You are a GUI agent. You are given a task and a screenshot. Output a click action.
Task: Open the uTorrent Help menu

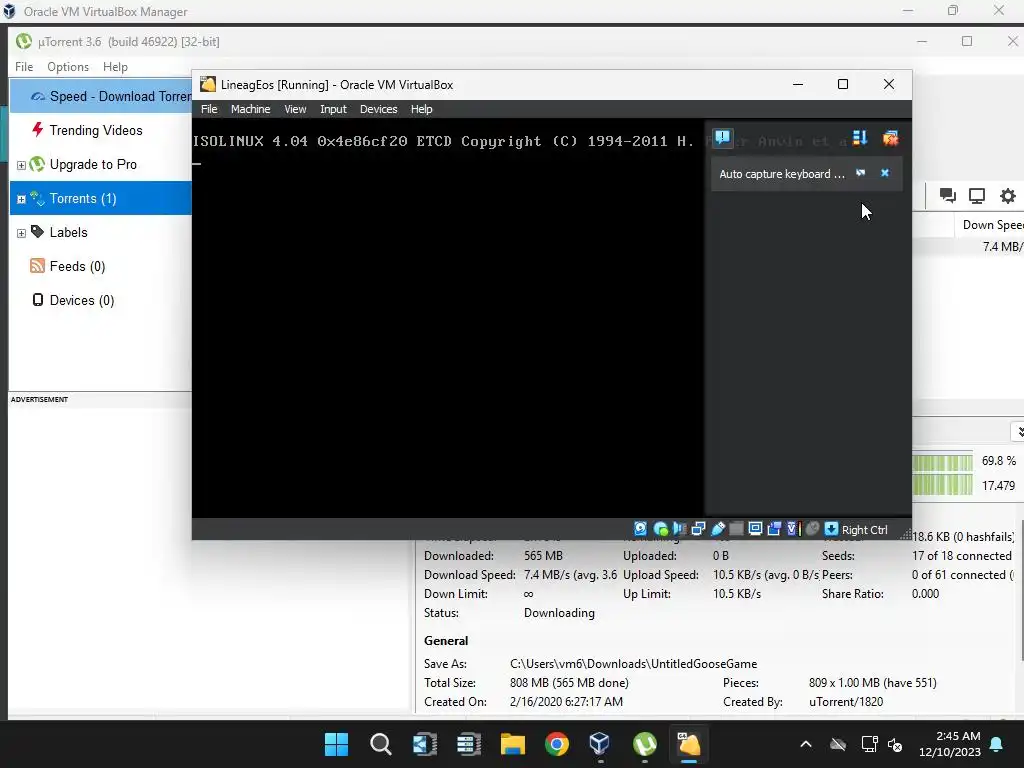click(x=115, y=67)
